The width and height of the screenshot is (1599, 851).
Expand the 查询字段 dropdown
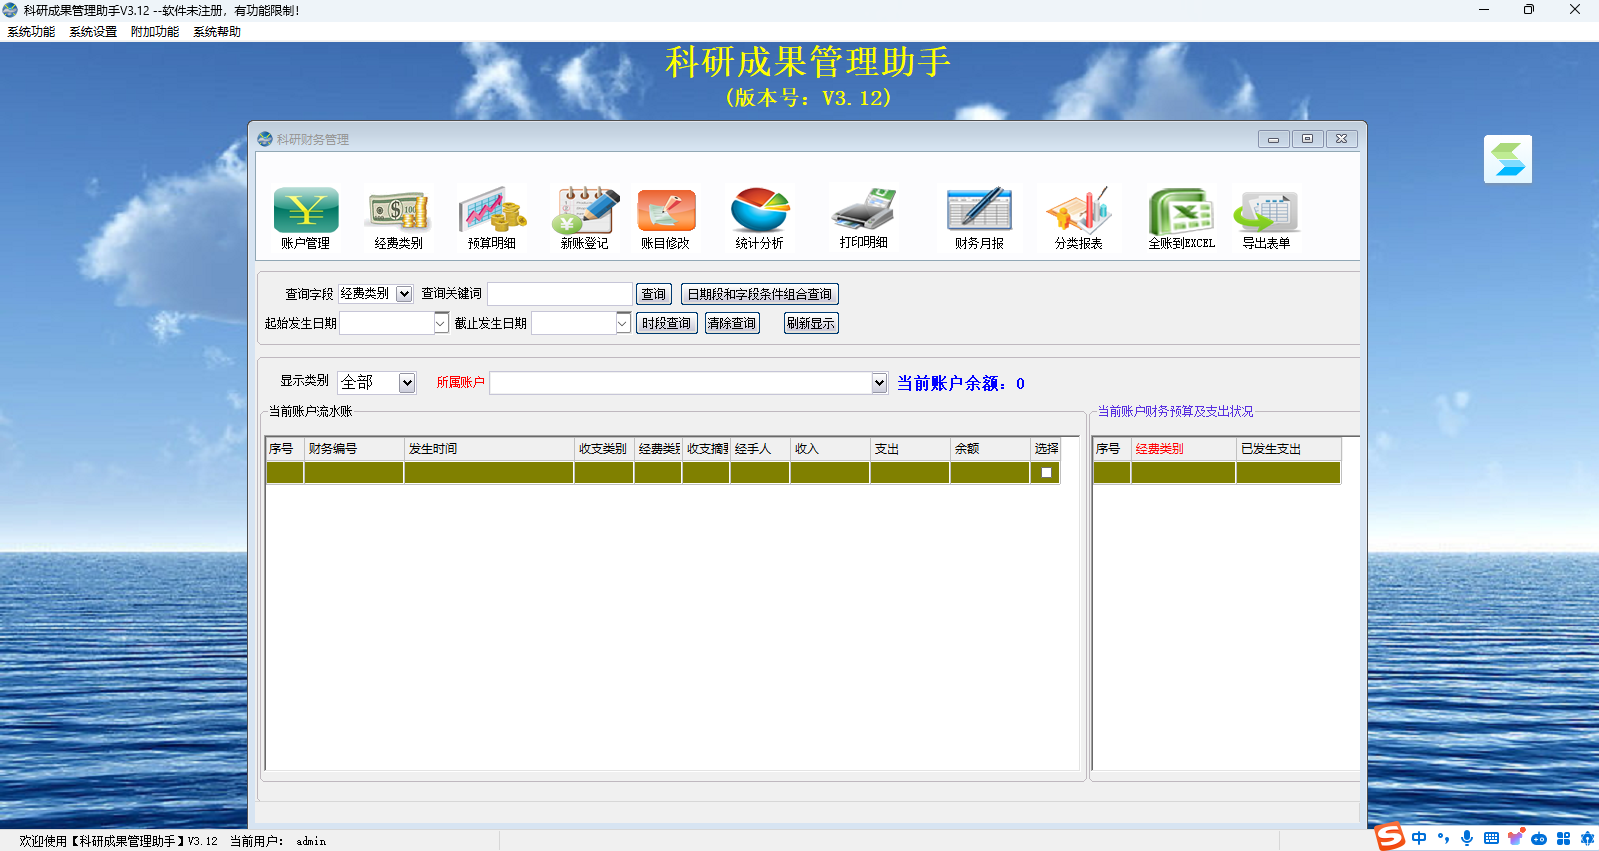(404, 294)
